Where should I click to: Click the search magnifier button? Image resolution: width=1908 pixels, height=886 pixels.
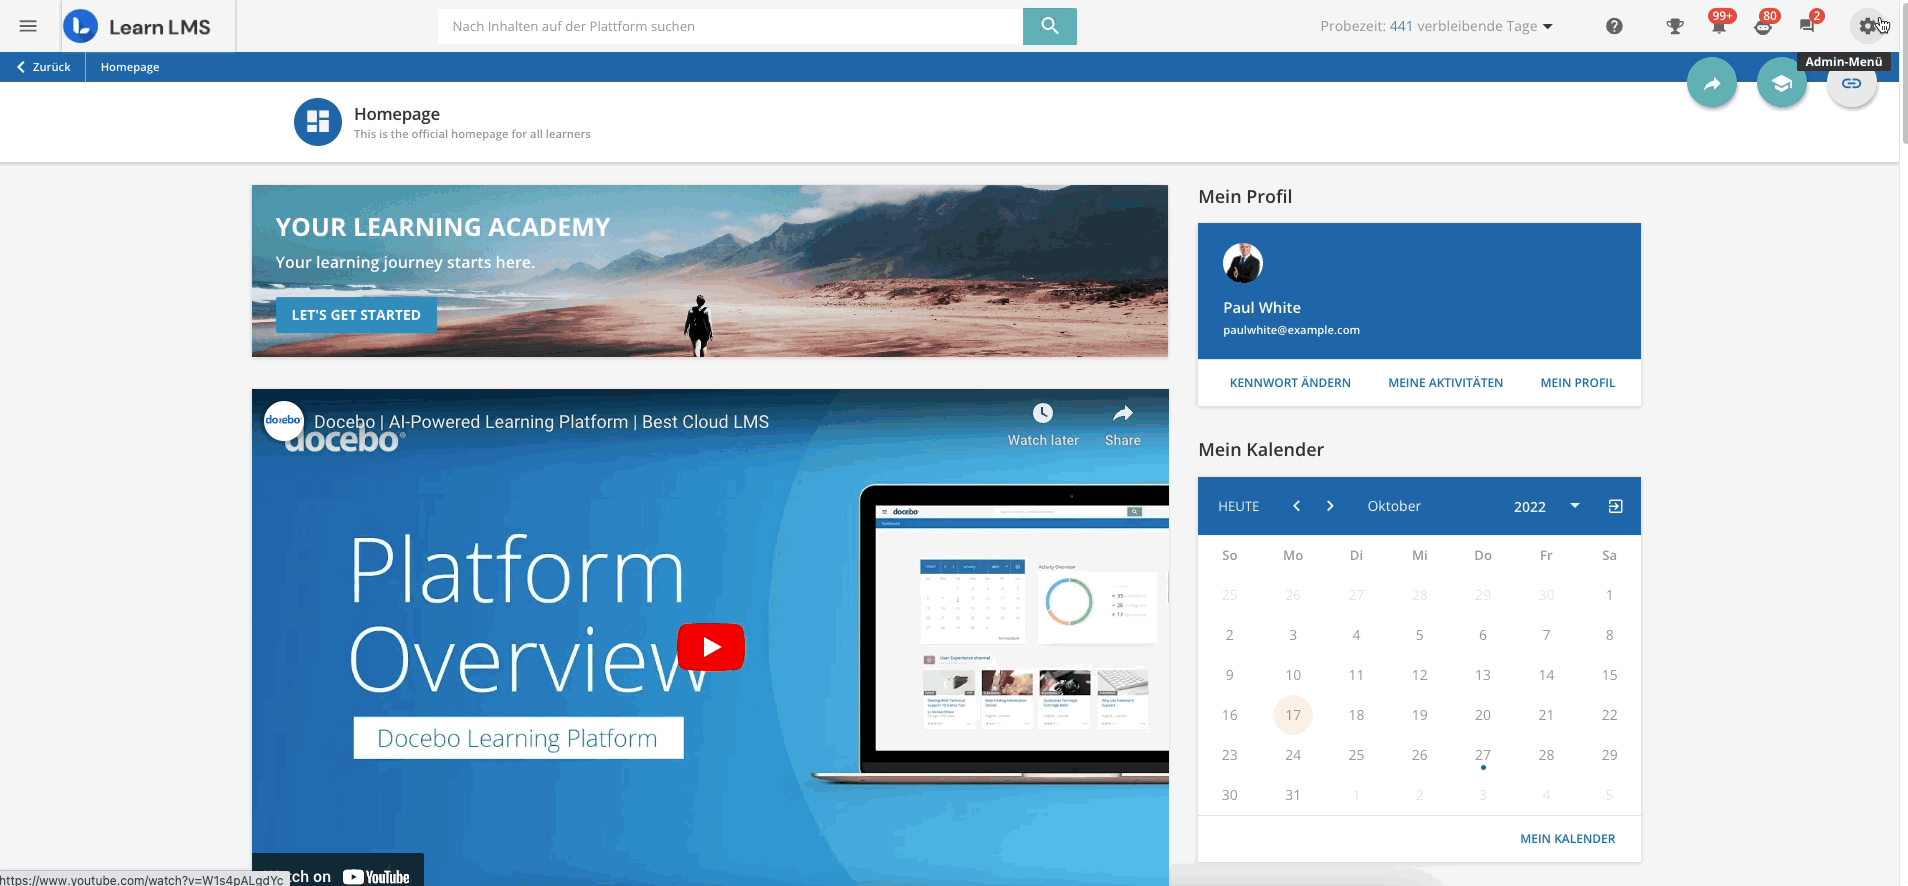1049,26
